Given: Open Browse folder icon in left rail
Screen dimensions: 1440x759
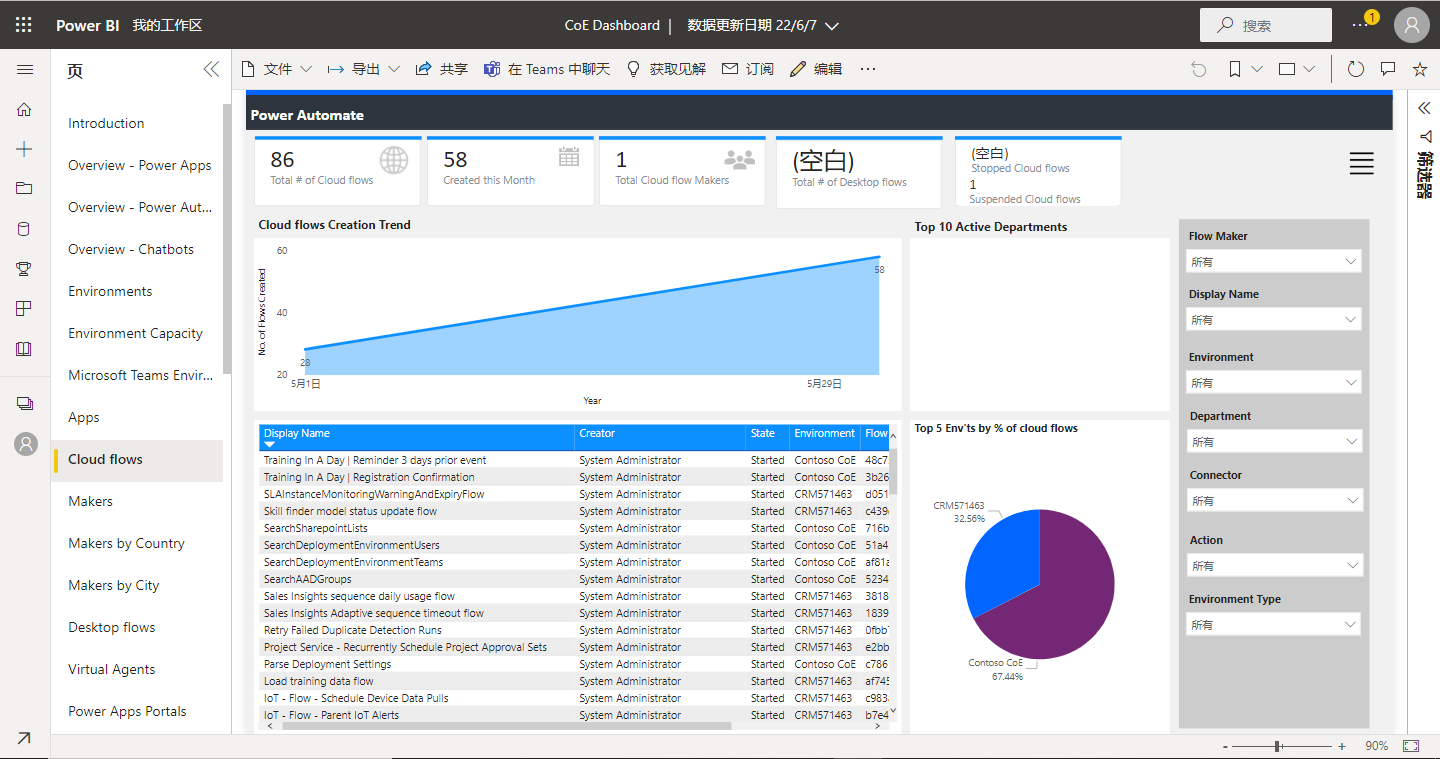Looking at the screenshot, I should [25, 188].
